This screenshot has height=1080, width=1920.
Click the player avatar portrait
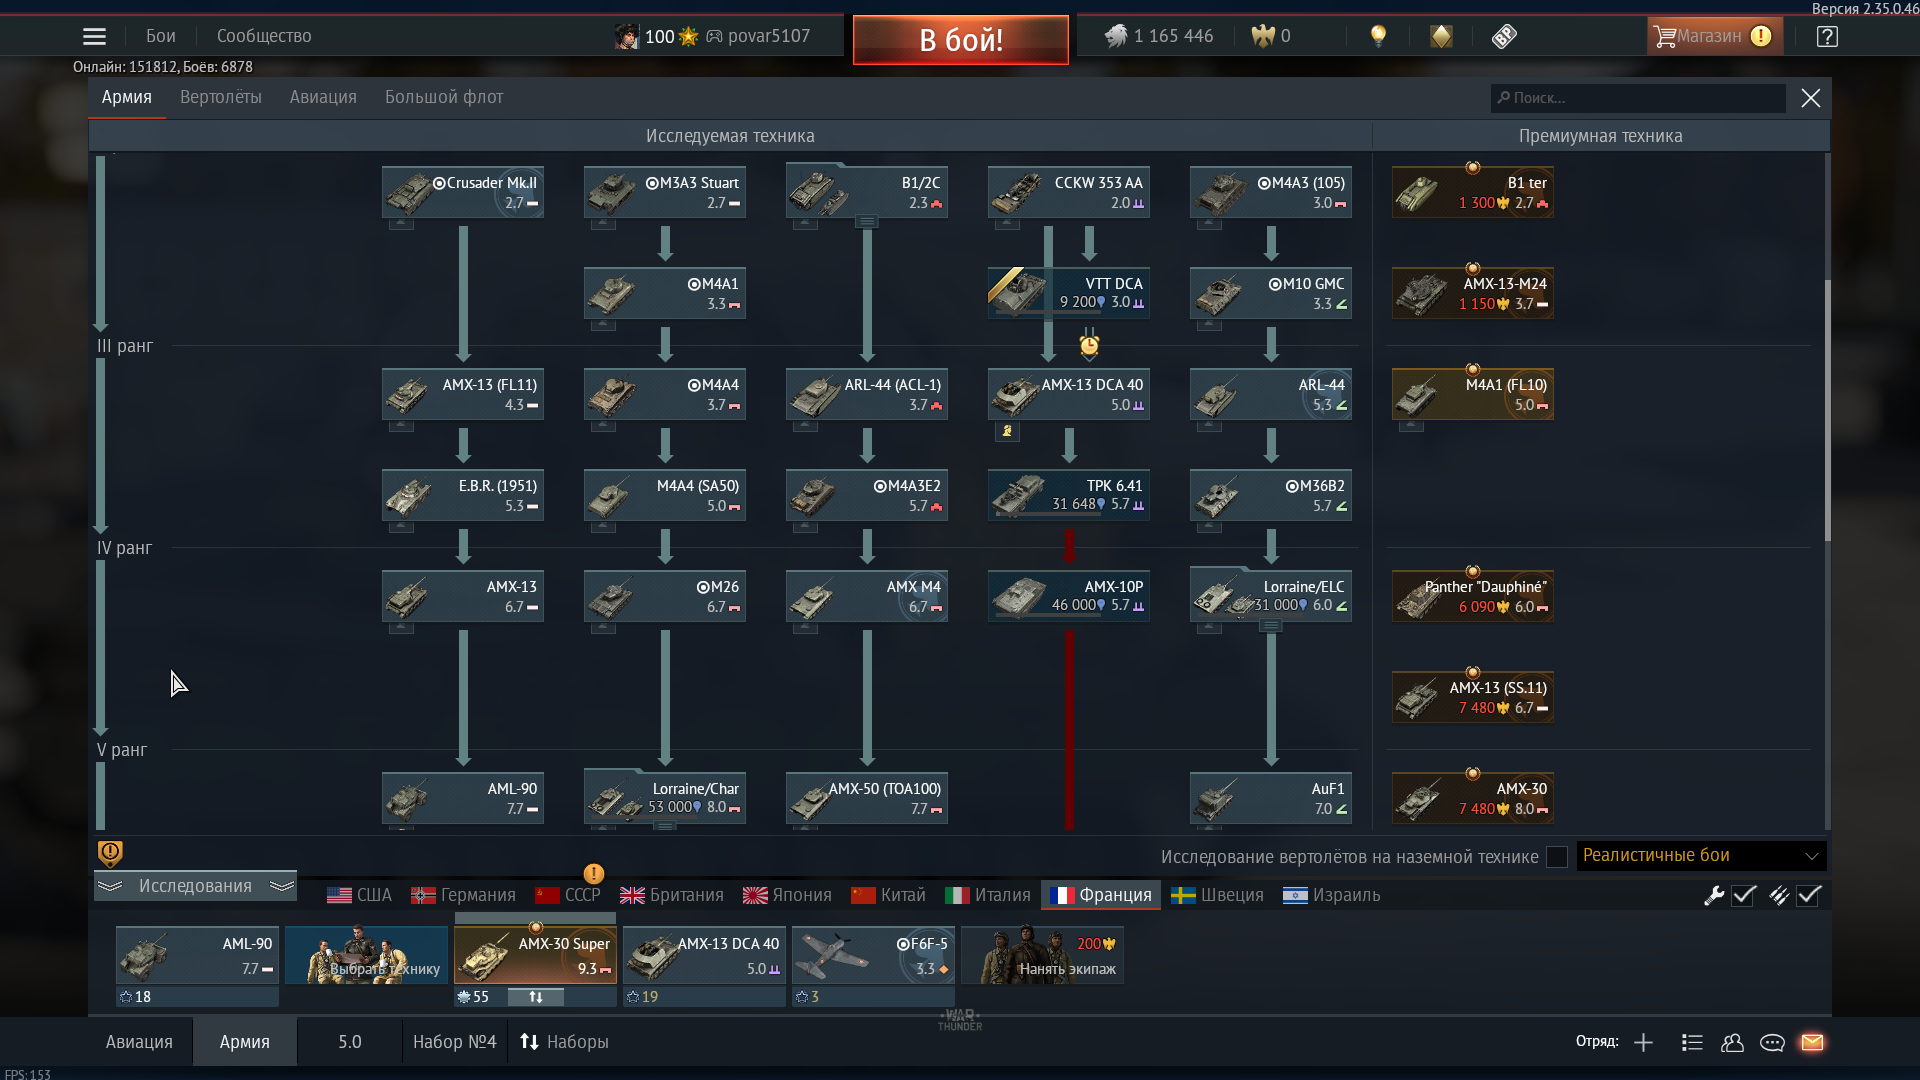pyautogui.click(x=627, y=37)
